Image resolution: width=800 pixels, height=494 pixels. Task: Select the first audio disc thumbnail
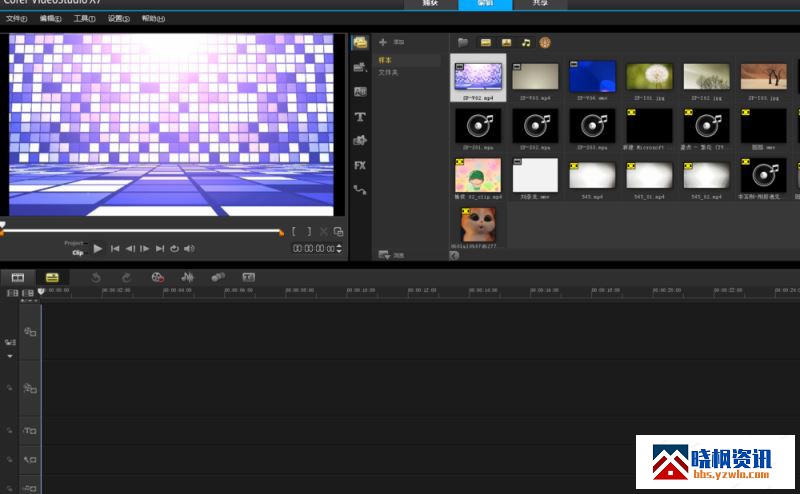point(478,126)
